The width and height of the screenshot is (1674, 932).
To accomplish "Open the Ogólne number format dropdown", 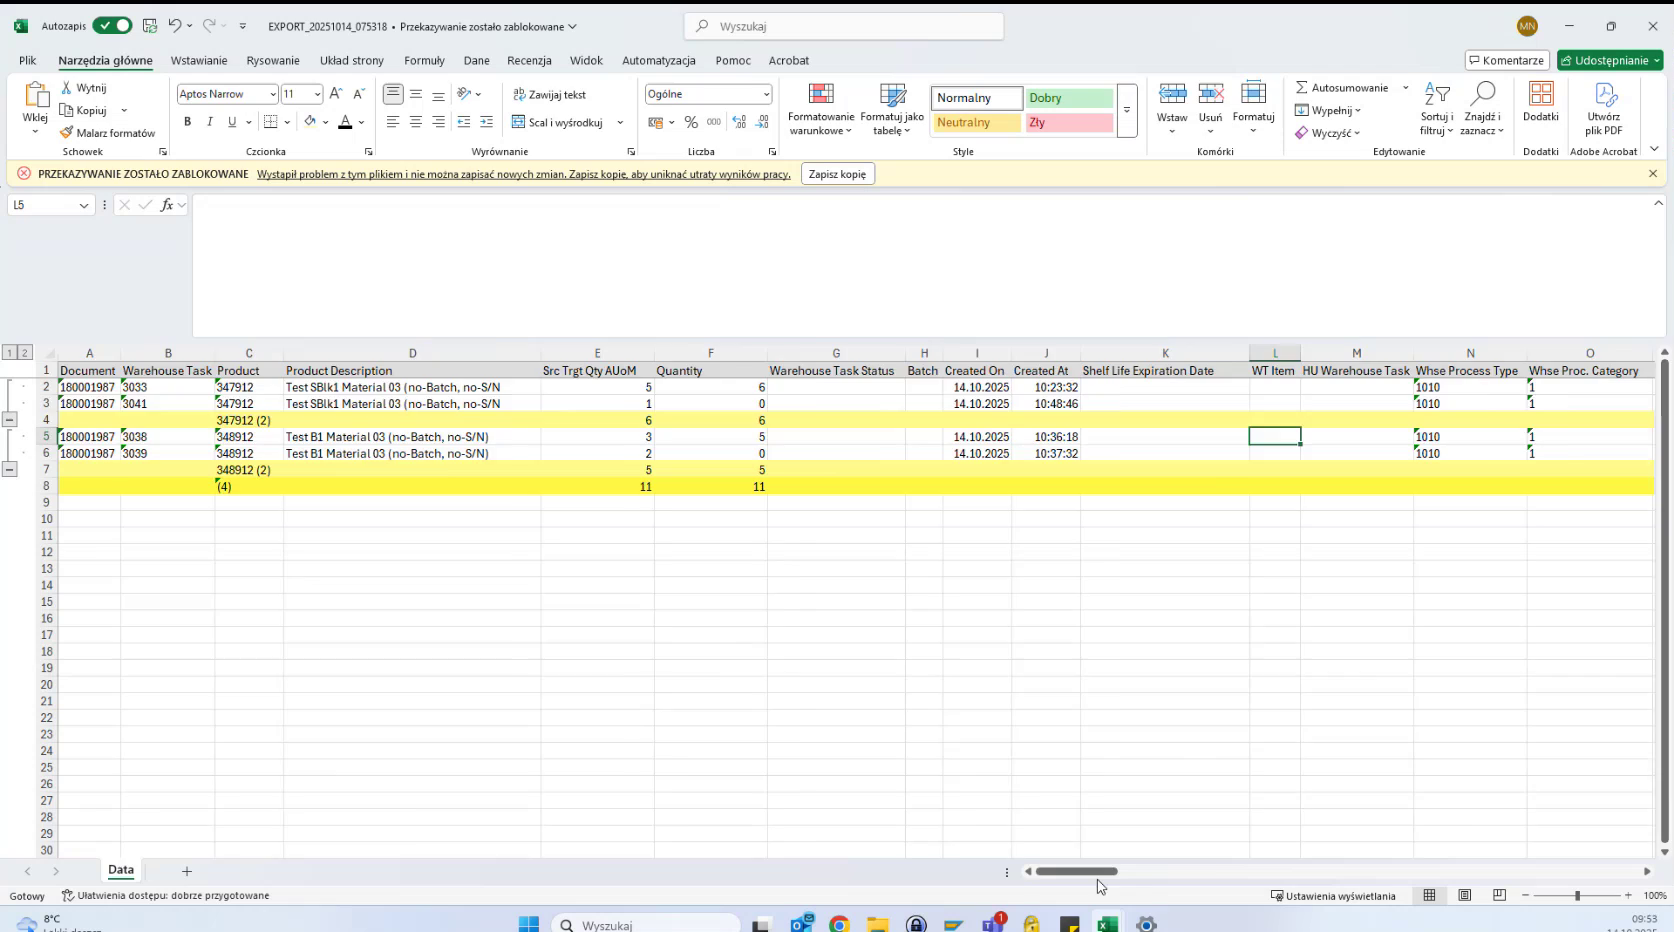I will tap(764, 94).
